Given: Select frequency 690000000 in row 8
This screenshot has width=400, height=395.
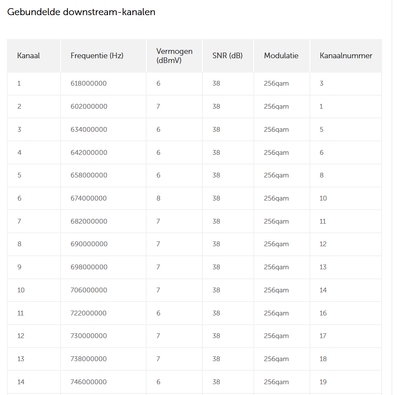Looking at the screenshot, I should point(89,244).
